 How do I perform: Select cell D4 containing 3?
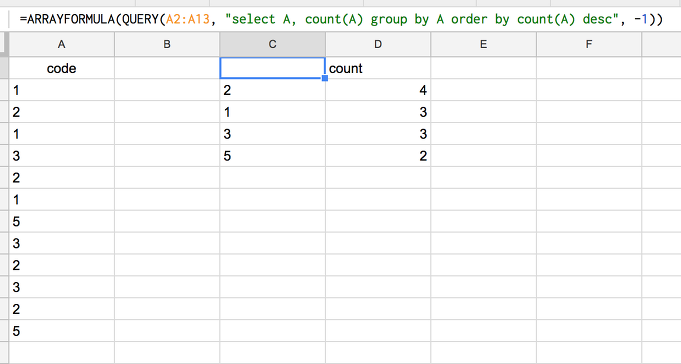coord(378,134)
